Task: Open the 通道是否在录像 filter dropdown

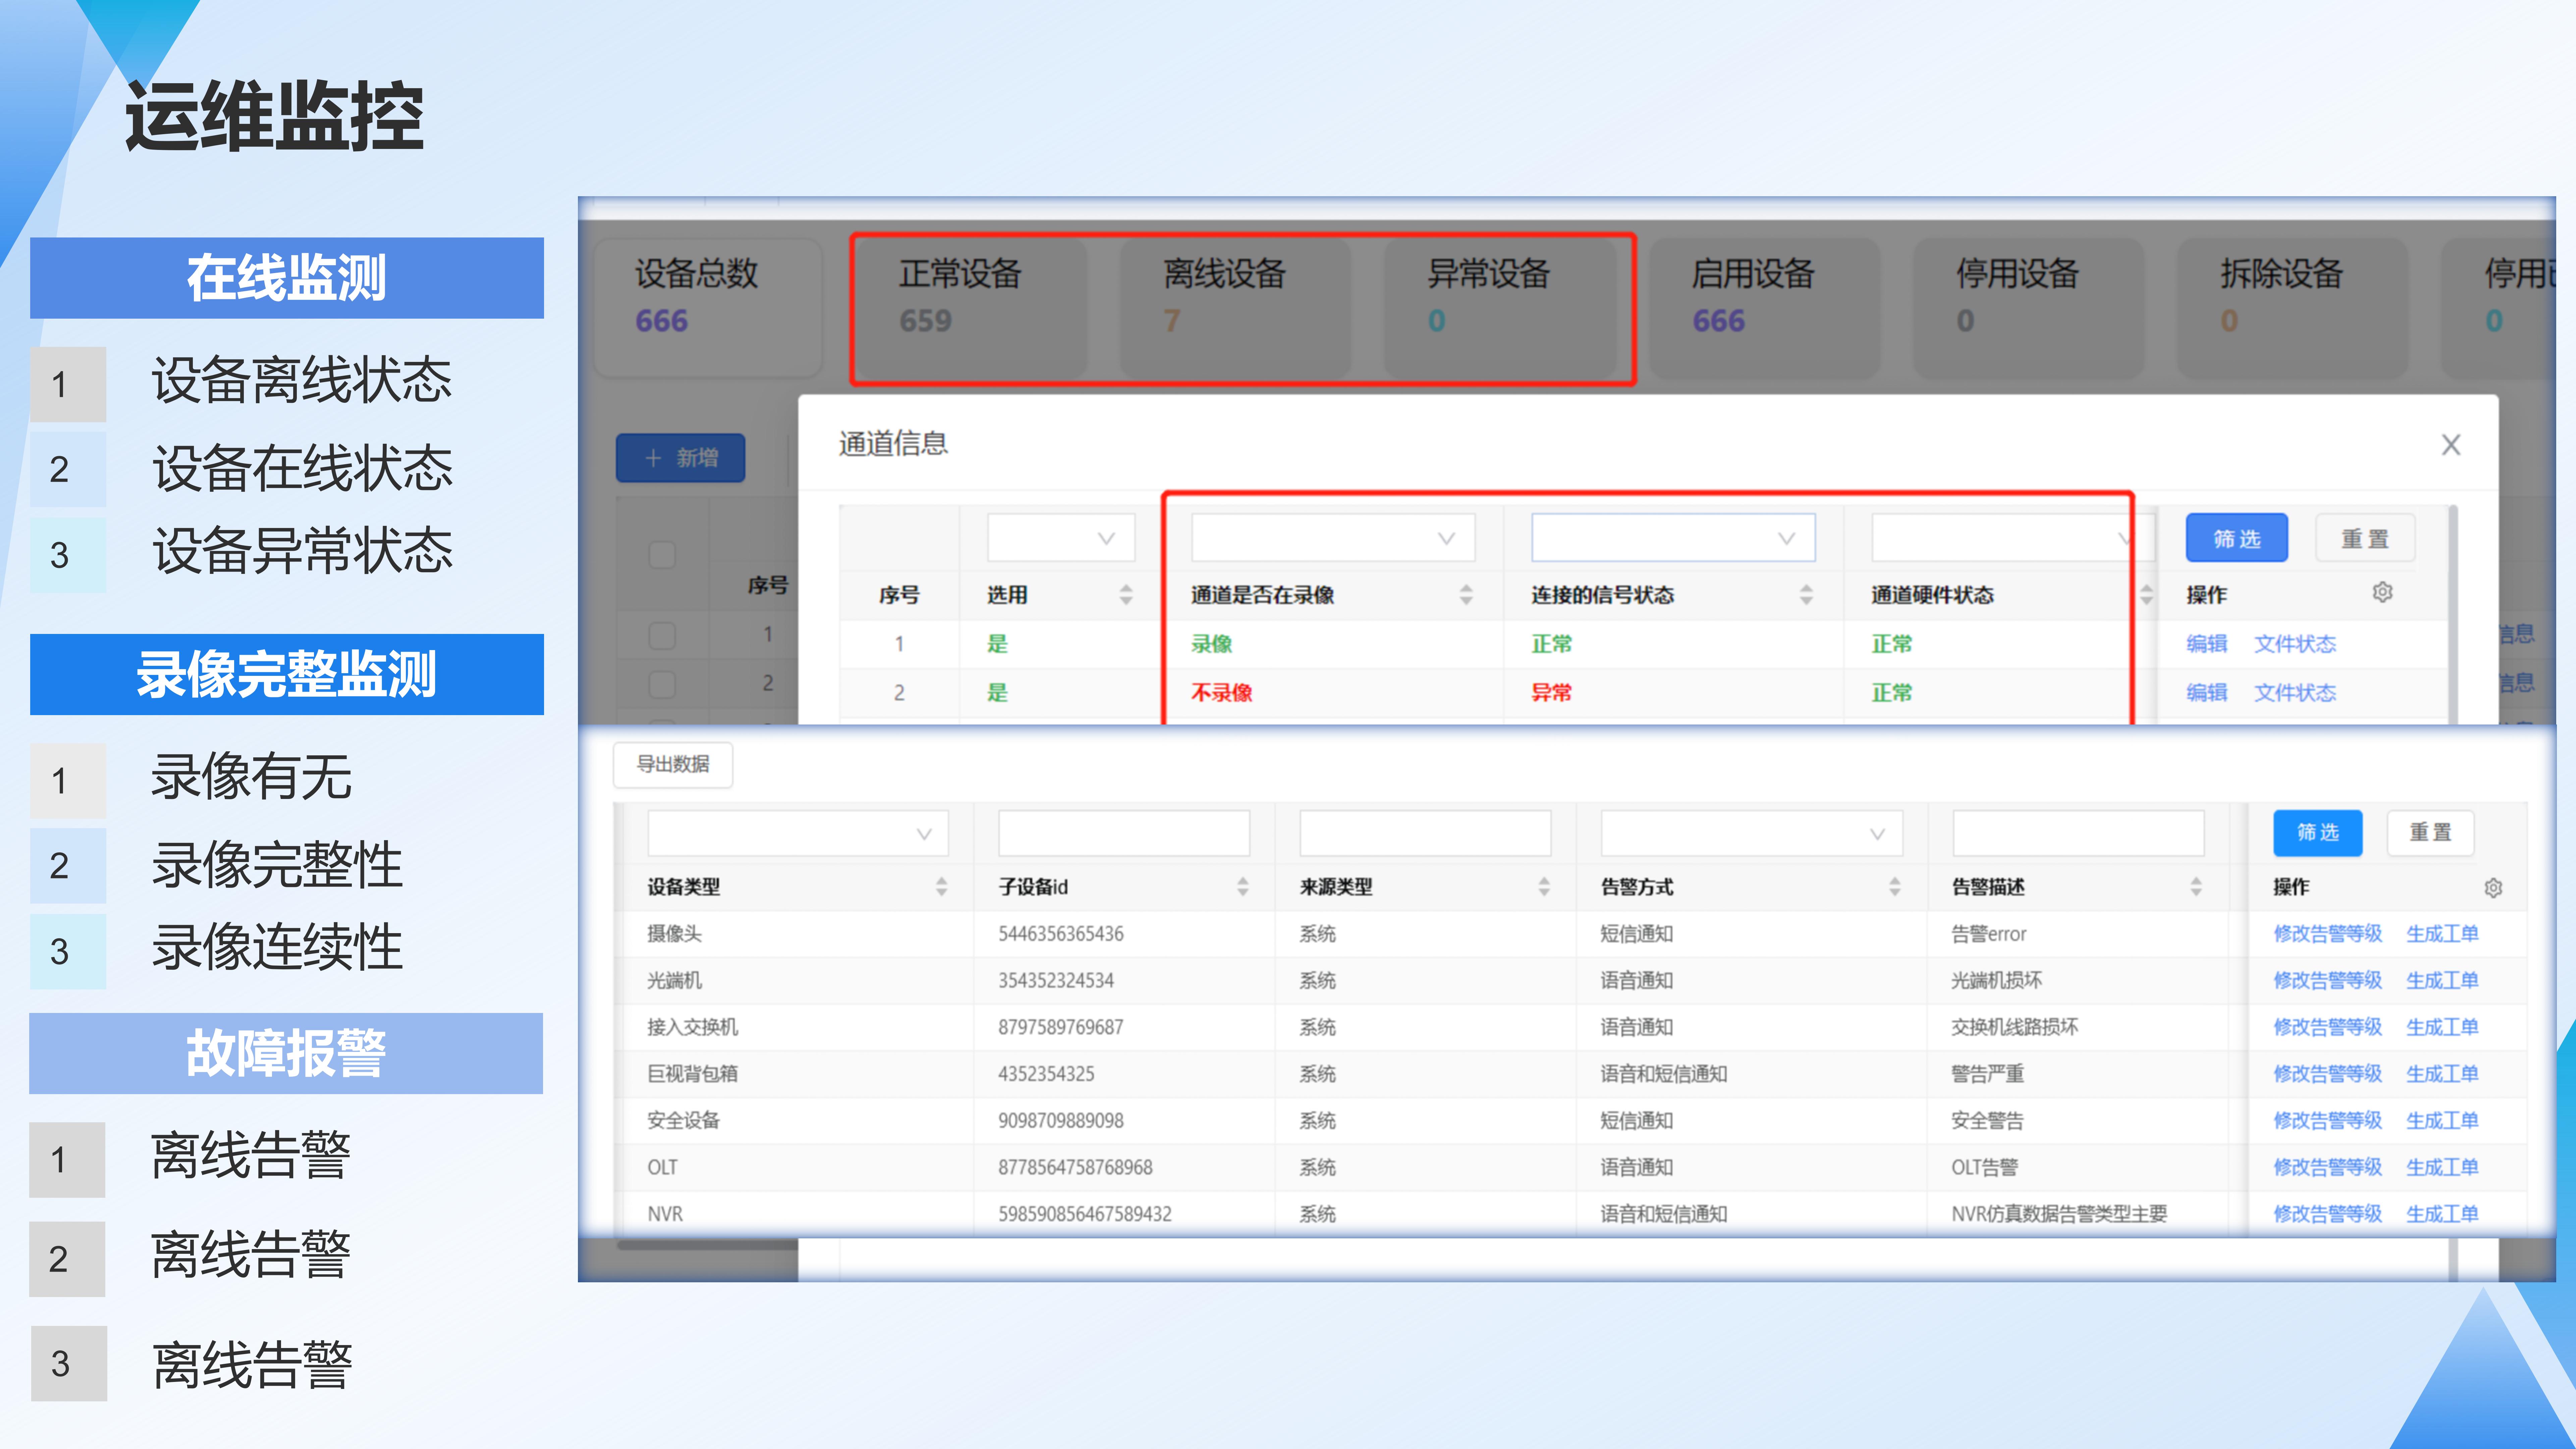Action: point(1333,538)
